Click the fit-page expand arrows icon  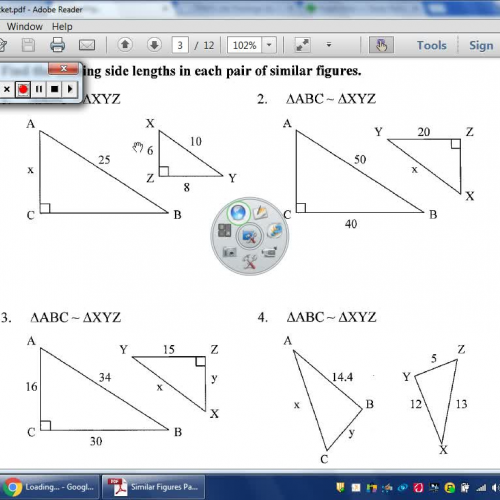pyautogui.click(x=303, y=45)
